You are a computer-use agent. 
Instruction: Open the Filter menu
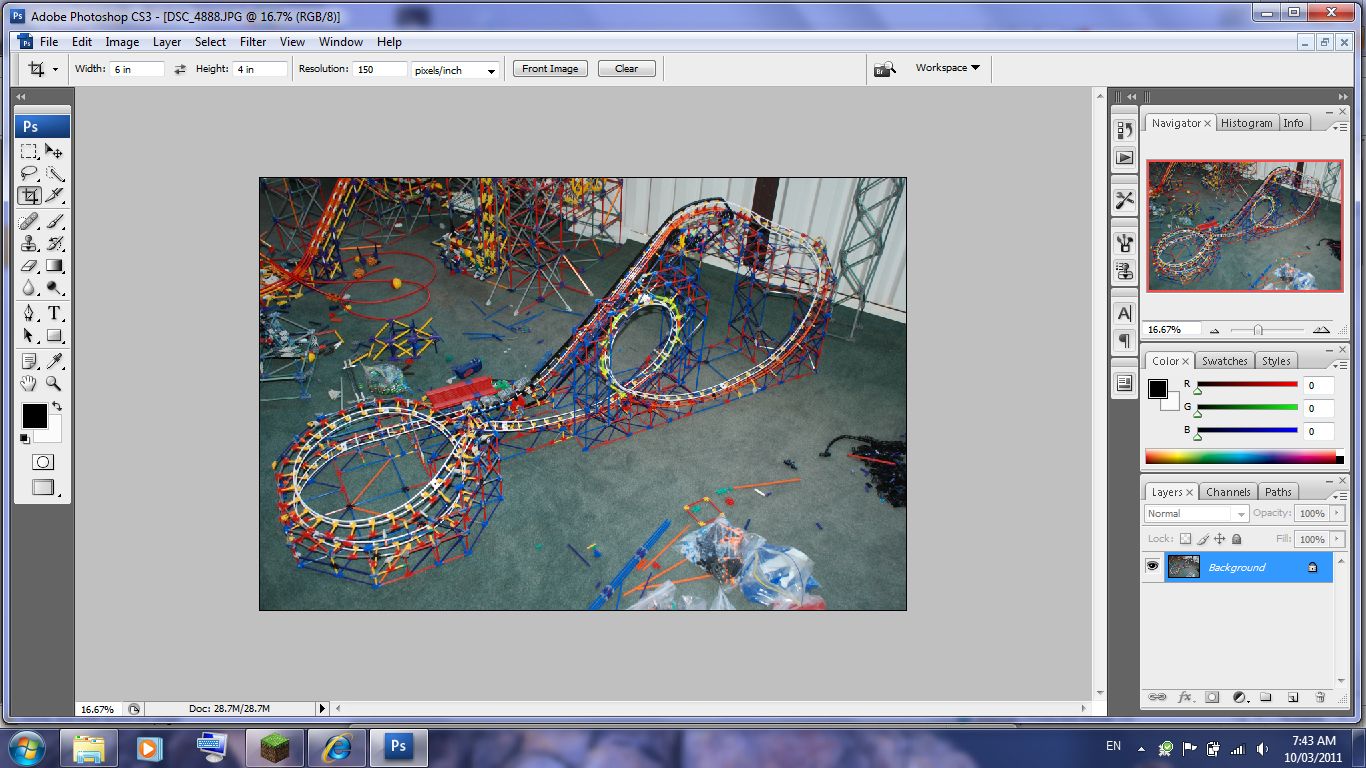[253, 42]
